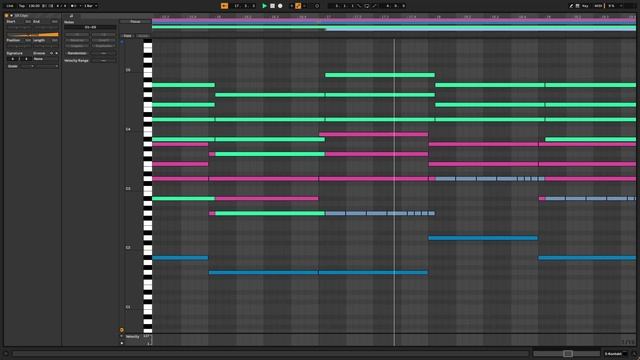This screenshot has width=640, height=360.
Task: Click the horizontal scrollbar at the bottom
Action: tap(270, 354)
